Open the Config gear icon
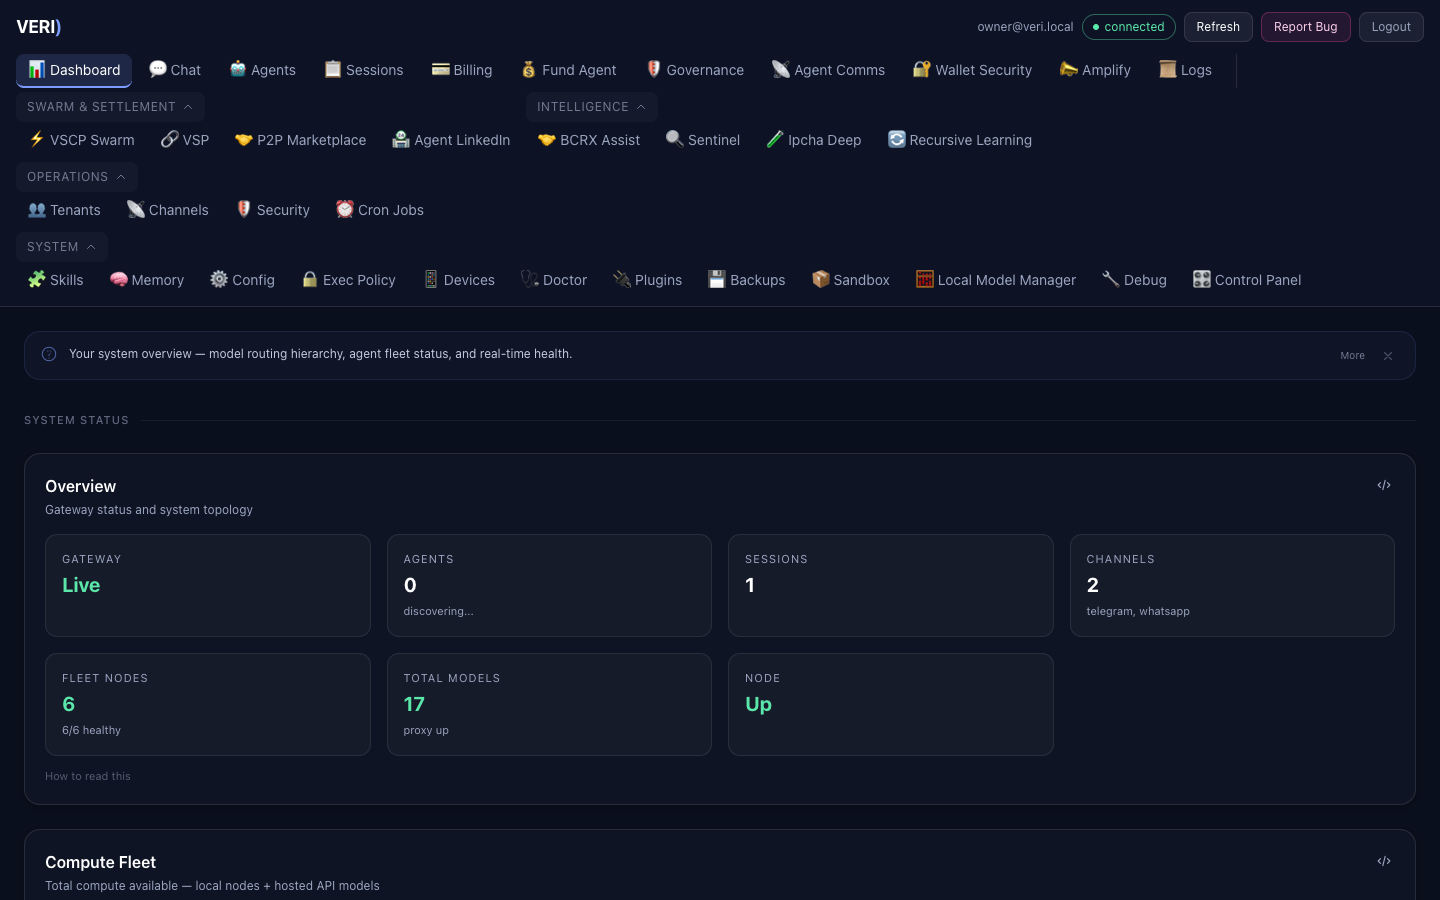Image resolution: width=1440 pixels, height=900 pixels. [x=219, y=280]
